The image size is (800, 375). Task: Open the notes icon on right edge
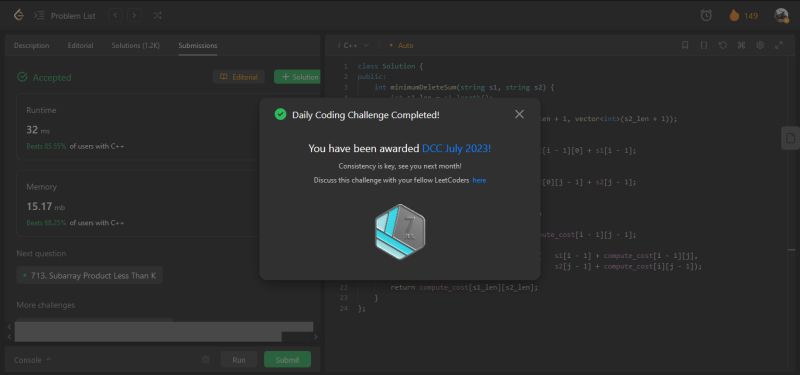(790, 138)
